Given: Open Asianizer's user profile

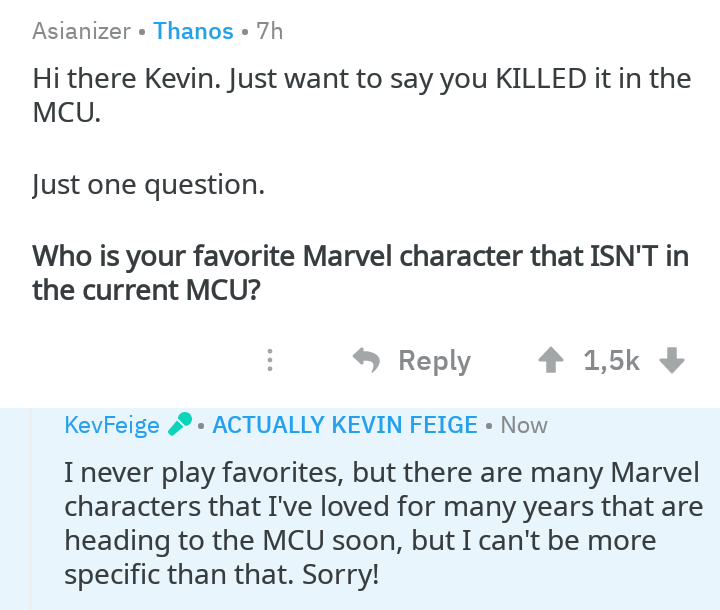Looking at the screenshot, I should 81,31.
